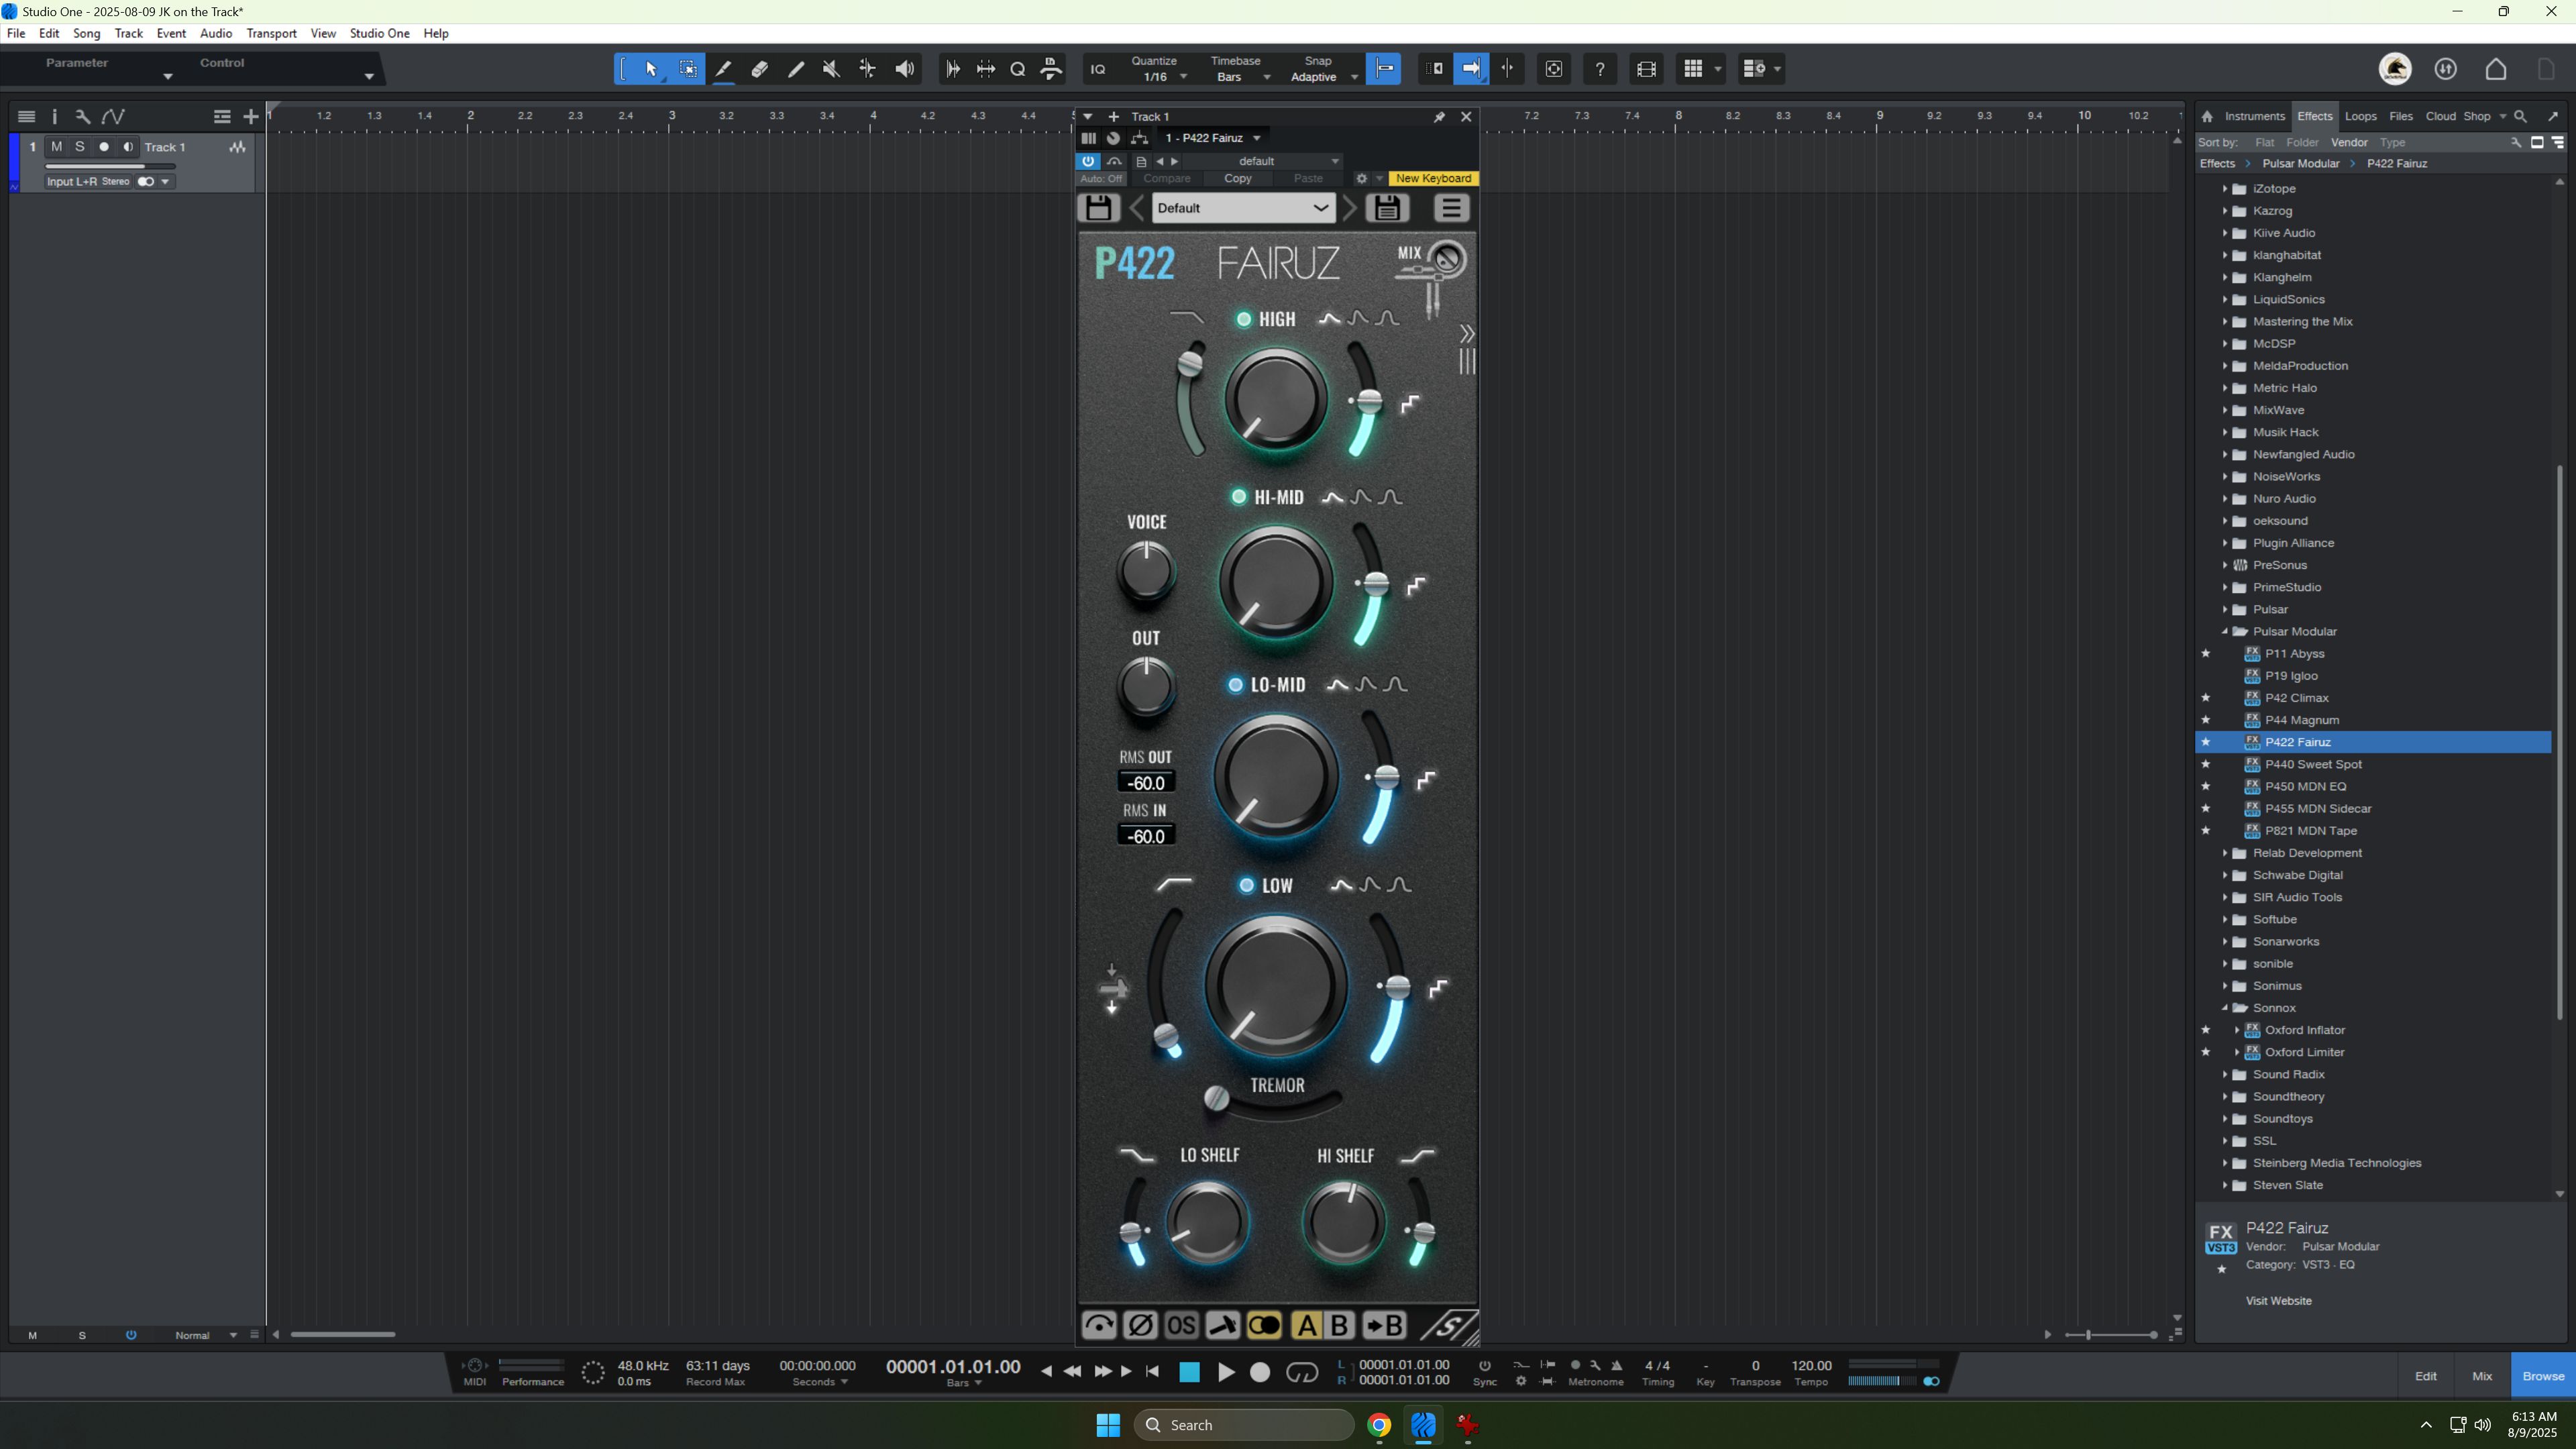
Task: Click Compare in the plugin header
Action: tap(1166, 179)
